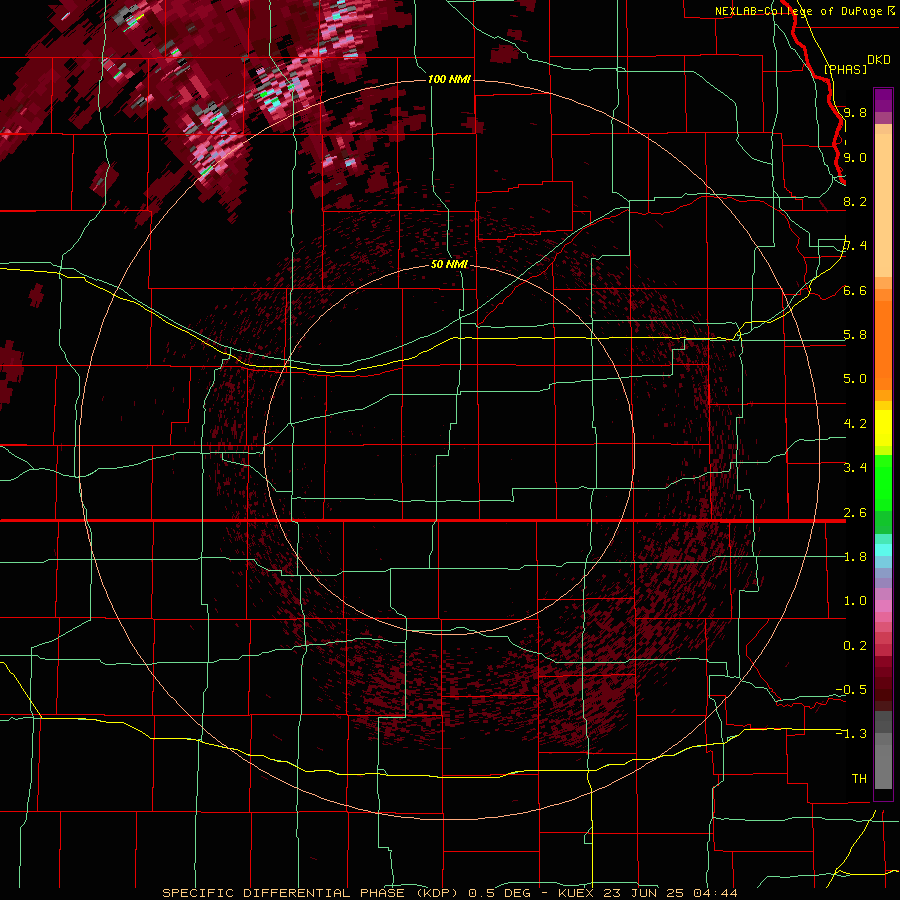Click the 0.5 DEG tilt text
Viewport: 900px width, 900px height.
(x=502, y=893)
